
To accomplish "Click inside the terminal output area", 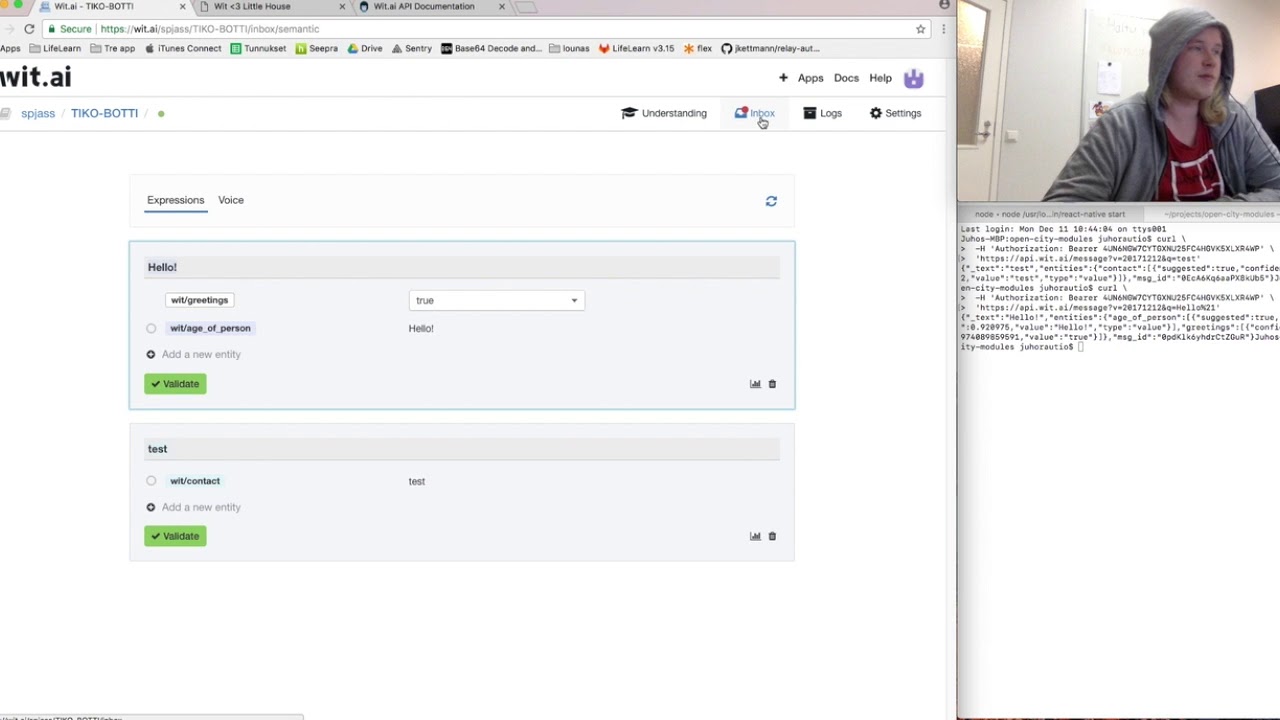I will 1118,470.
